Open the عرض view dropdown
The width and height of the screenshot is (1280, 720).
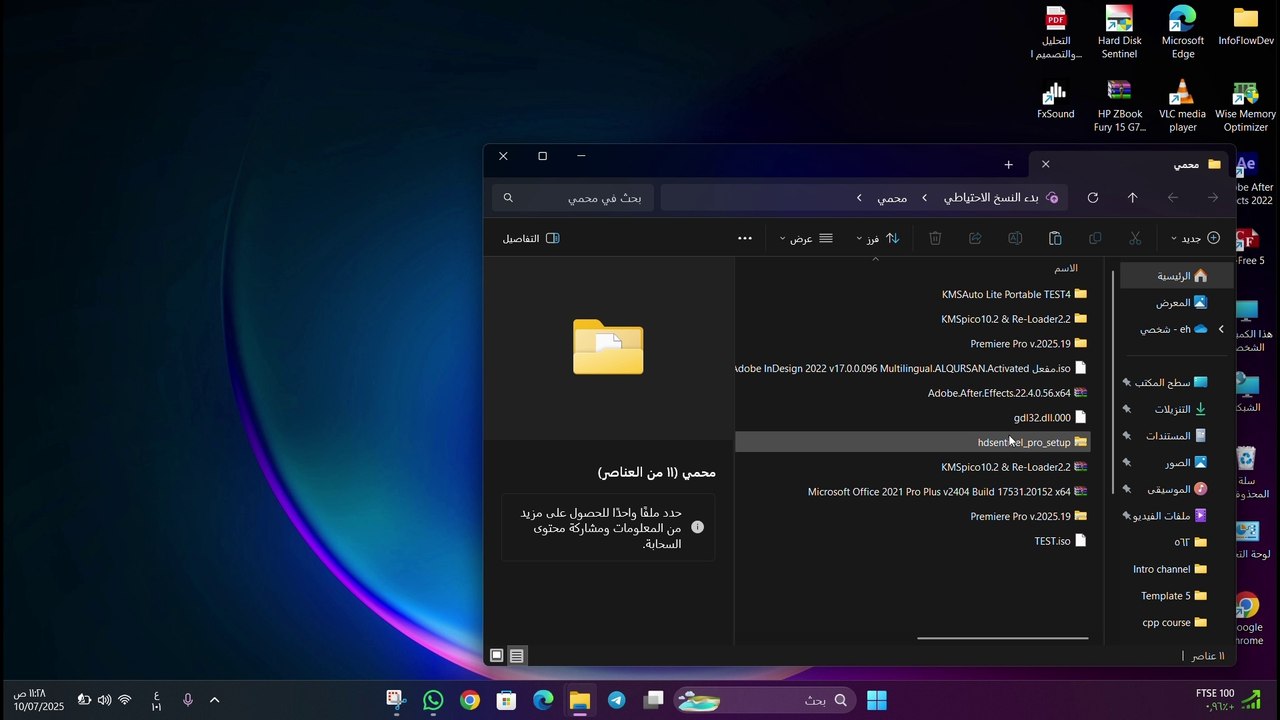click(x=807, y=238)
